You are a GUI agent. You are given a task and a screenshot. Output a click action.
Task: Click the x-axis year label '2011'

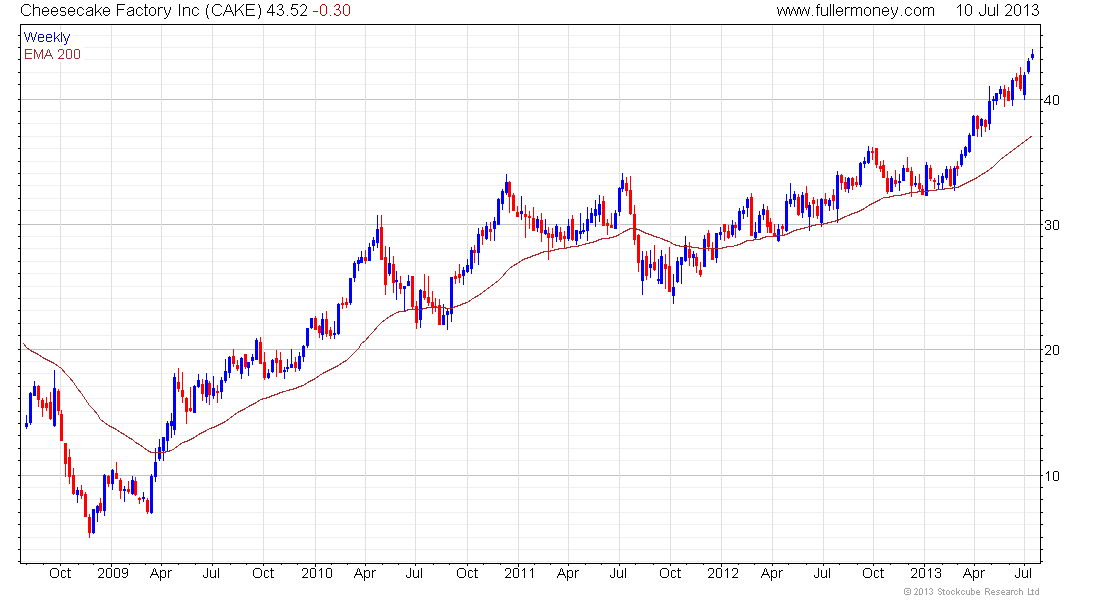519,573
